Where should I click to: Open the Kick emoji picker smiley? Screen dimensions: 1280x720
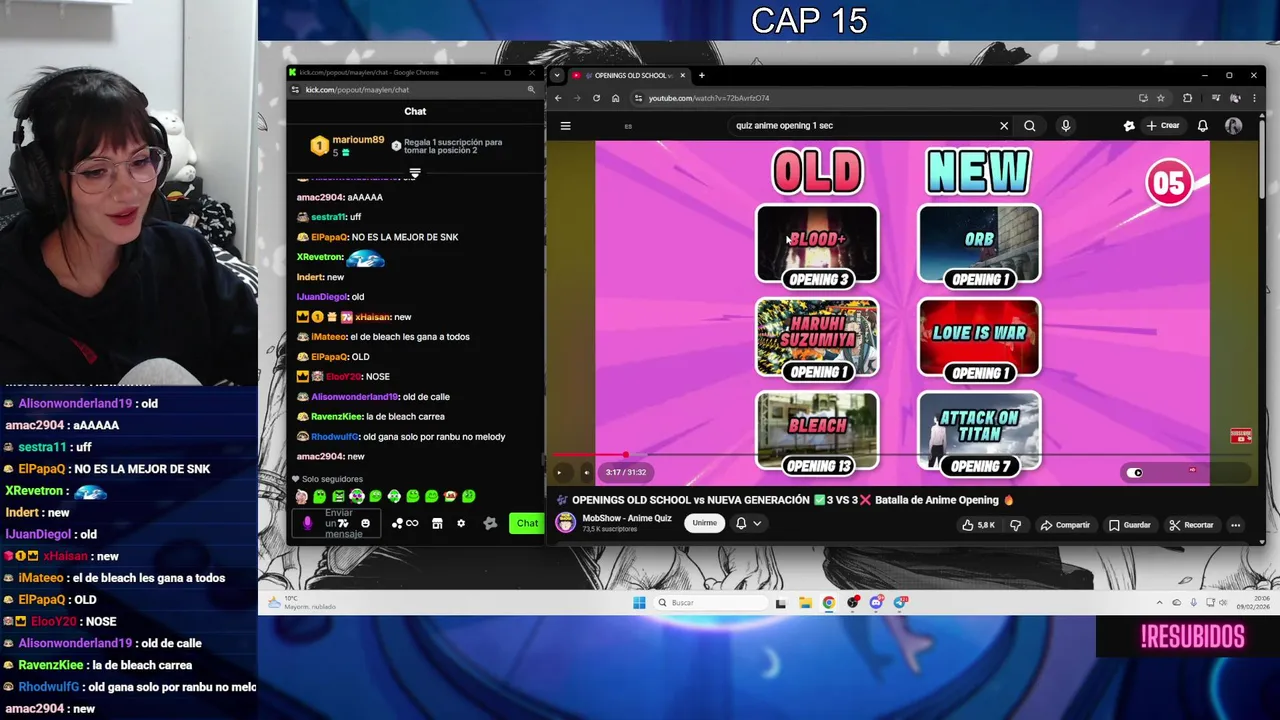pos(365,523)
